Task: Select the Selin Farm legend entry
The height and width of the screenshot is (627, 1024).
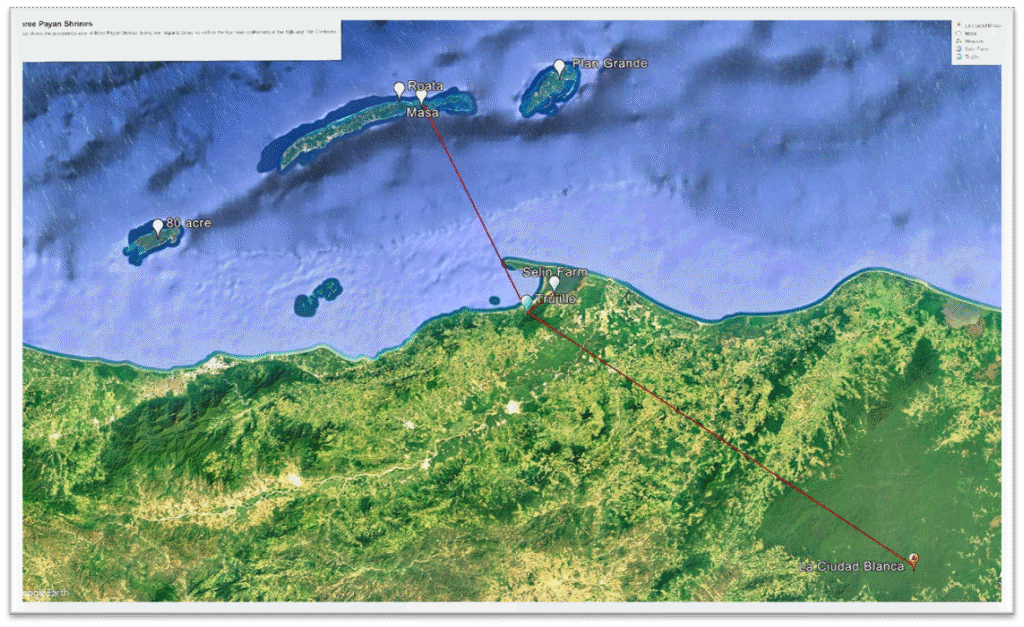Action: coord(975,49)
